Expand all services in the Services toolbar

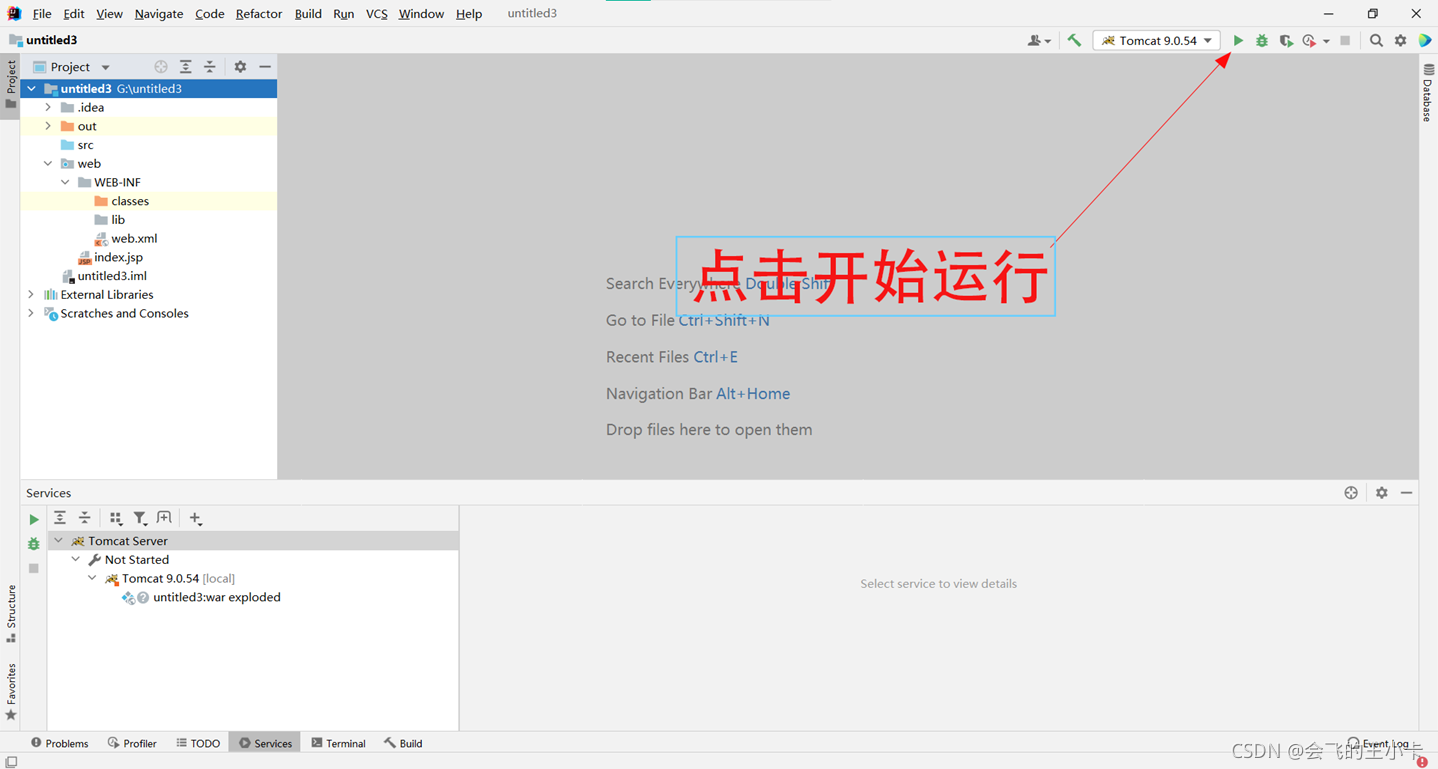(60, 518)
